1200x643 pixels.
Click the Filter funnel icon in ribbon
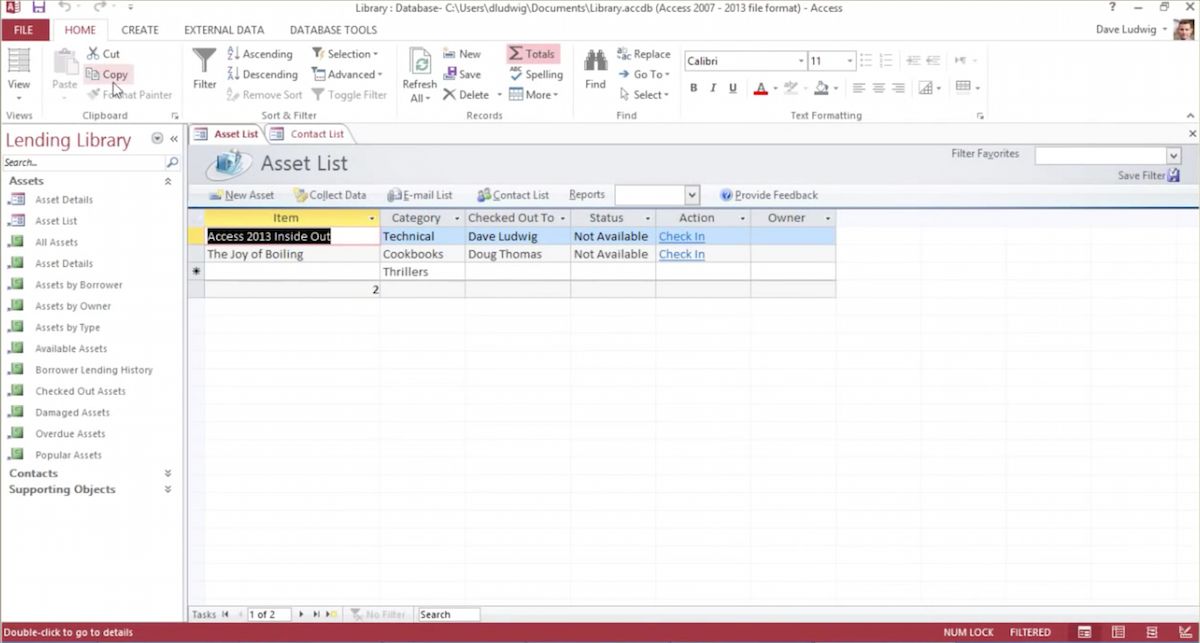pyautogui.click(x=204, y=61)
